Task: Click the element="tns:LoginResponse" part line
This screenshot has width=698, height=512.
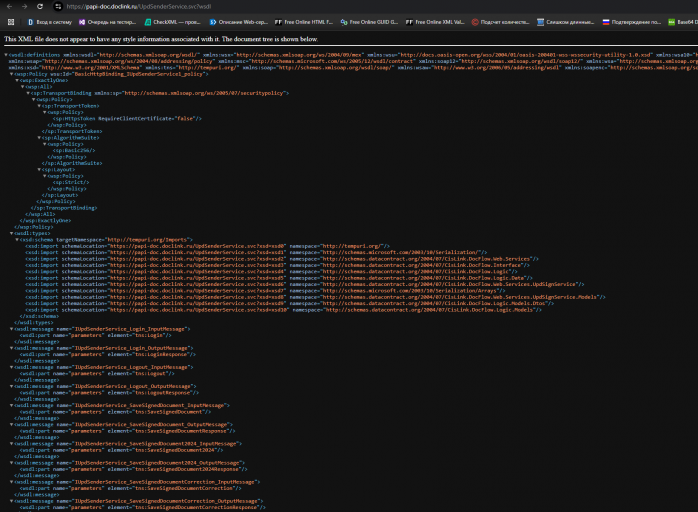Action: tap(108, 354)
